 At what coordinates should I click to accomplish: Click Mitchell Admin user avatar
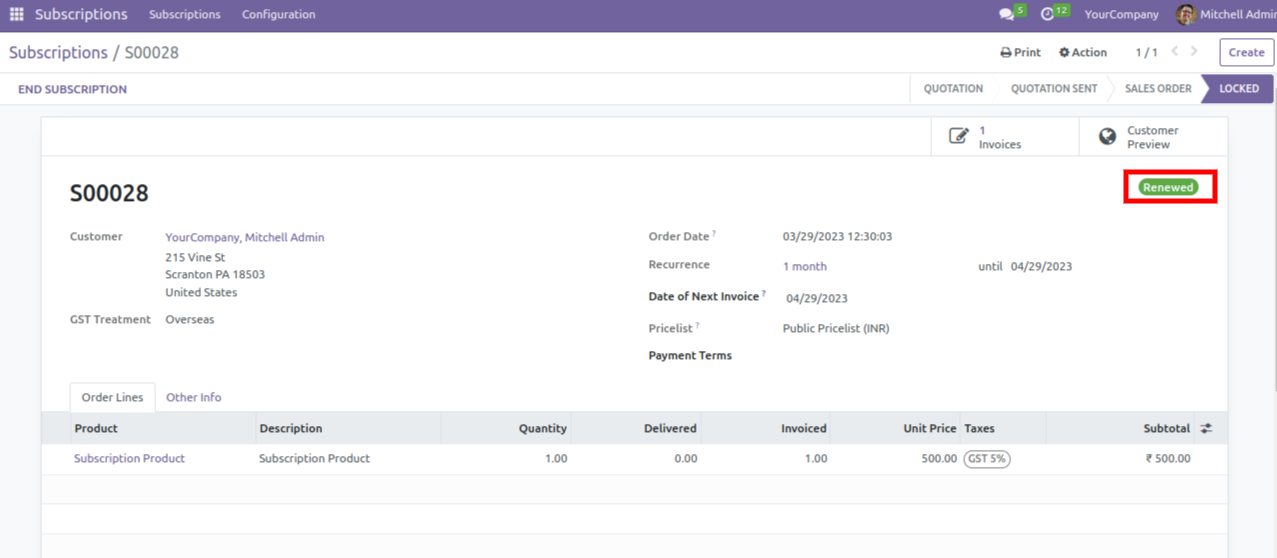(x=1186, y=15)
